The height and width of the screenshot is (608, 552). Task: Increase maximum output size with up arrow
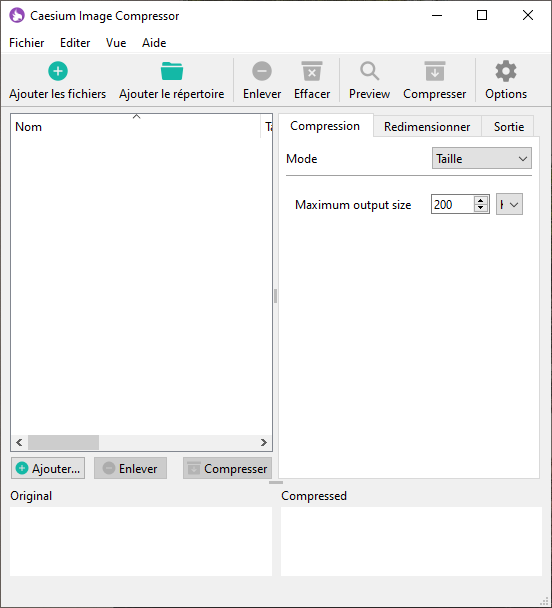[x=481, y=200]
